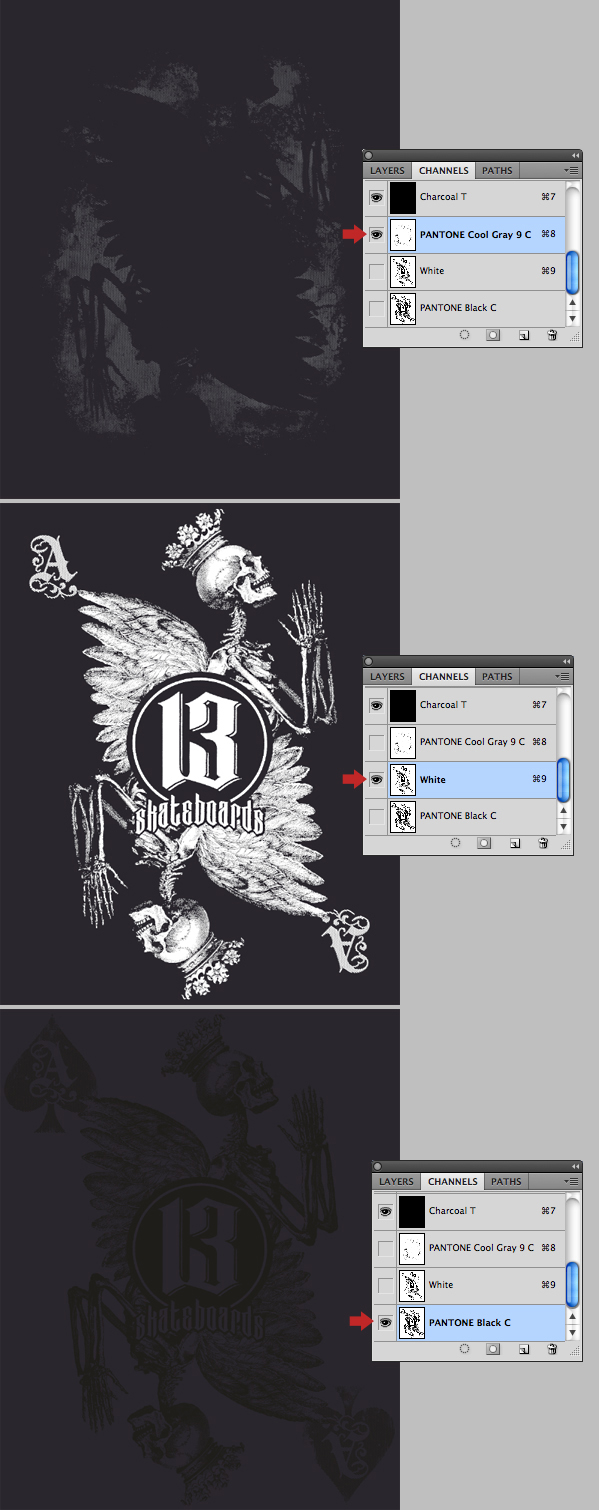
Task: Load channel as selection in bottom Channels panel
Action: coord(465,1349)
